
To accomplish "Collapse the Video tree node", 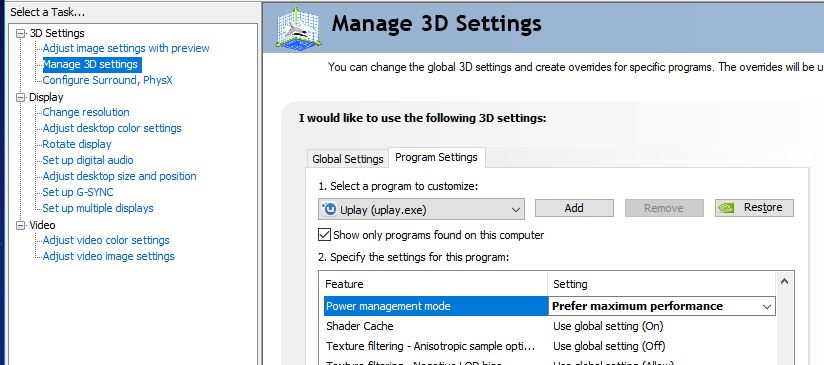I will coord(21,225).
